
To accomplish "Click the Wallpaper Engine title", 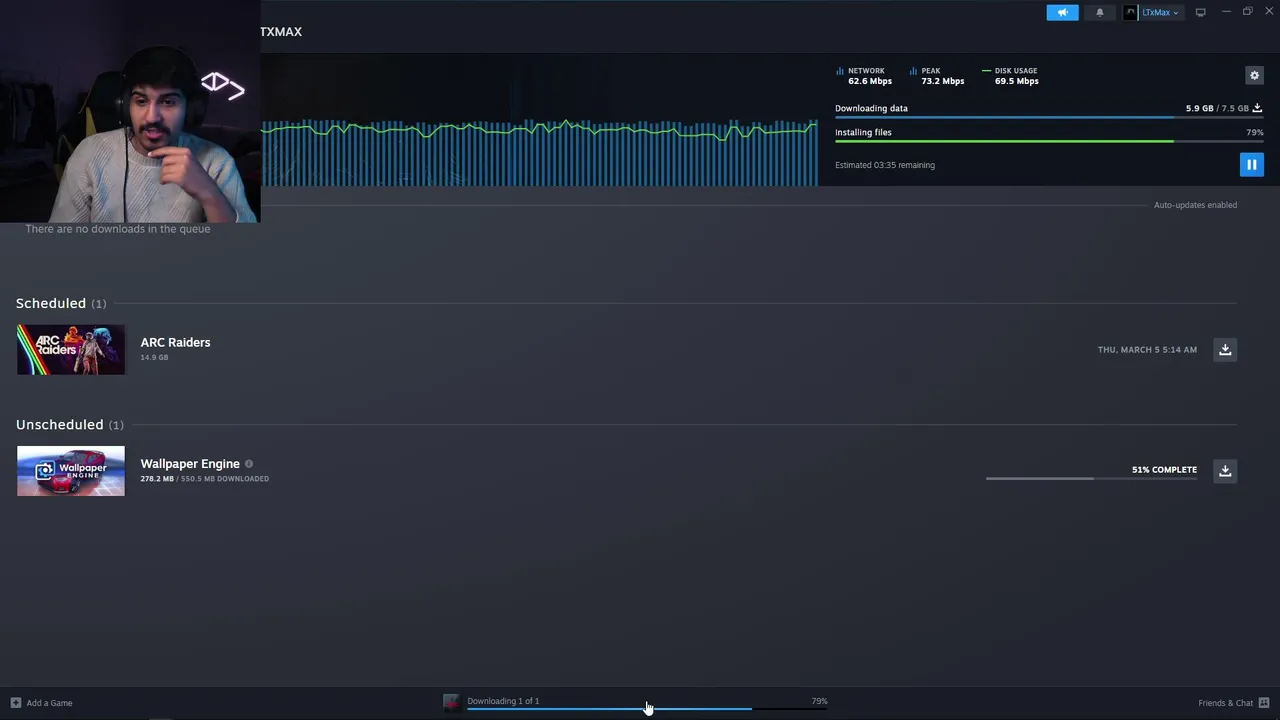I will [190, 464].
